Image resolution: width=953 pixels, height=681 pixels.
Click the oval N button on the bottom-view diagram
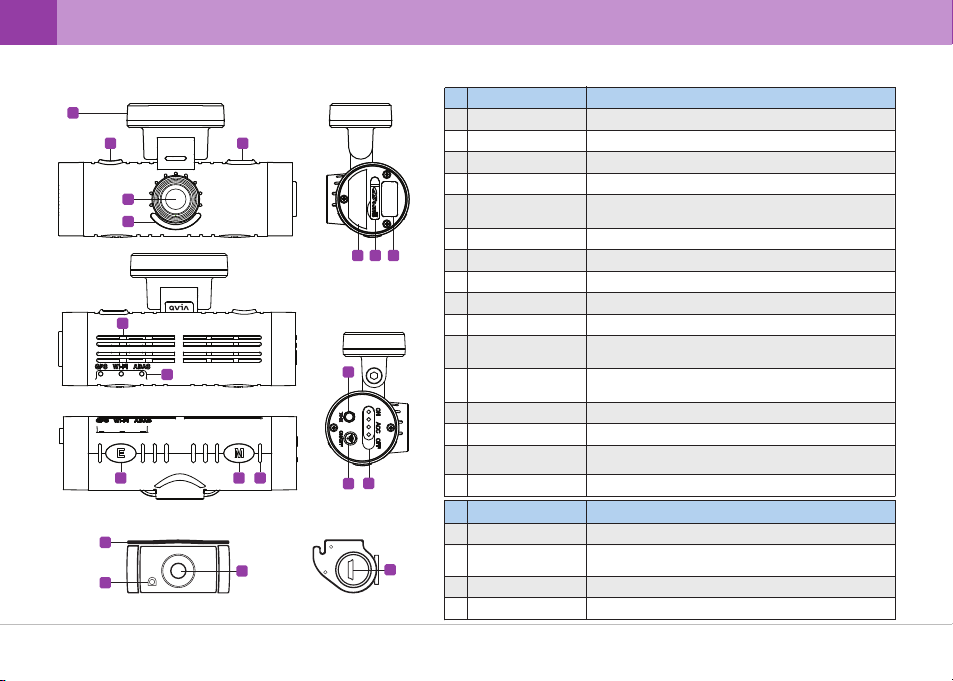239,453
